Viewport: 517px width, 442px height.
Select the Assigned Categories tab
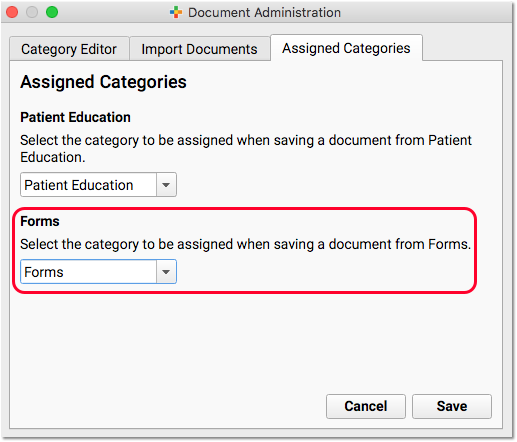click(x=346, y=48)
